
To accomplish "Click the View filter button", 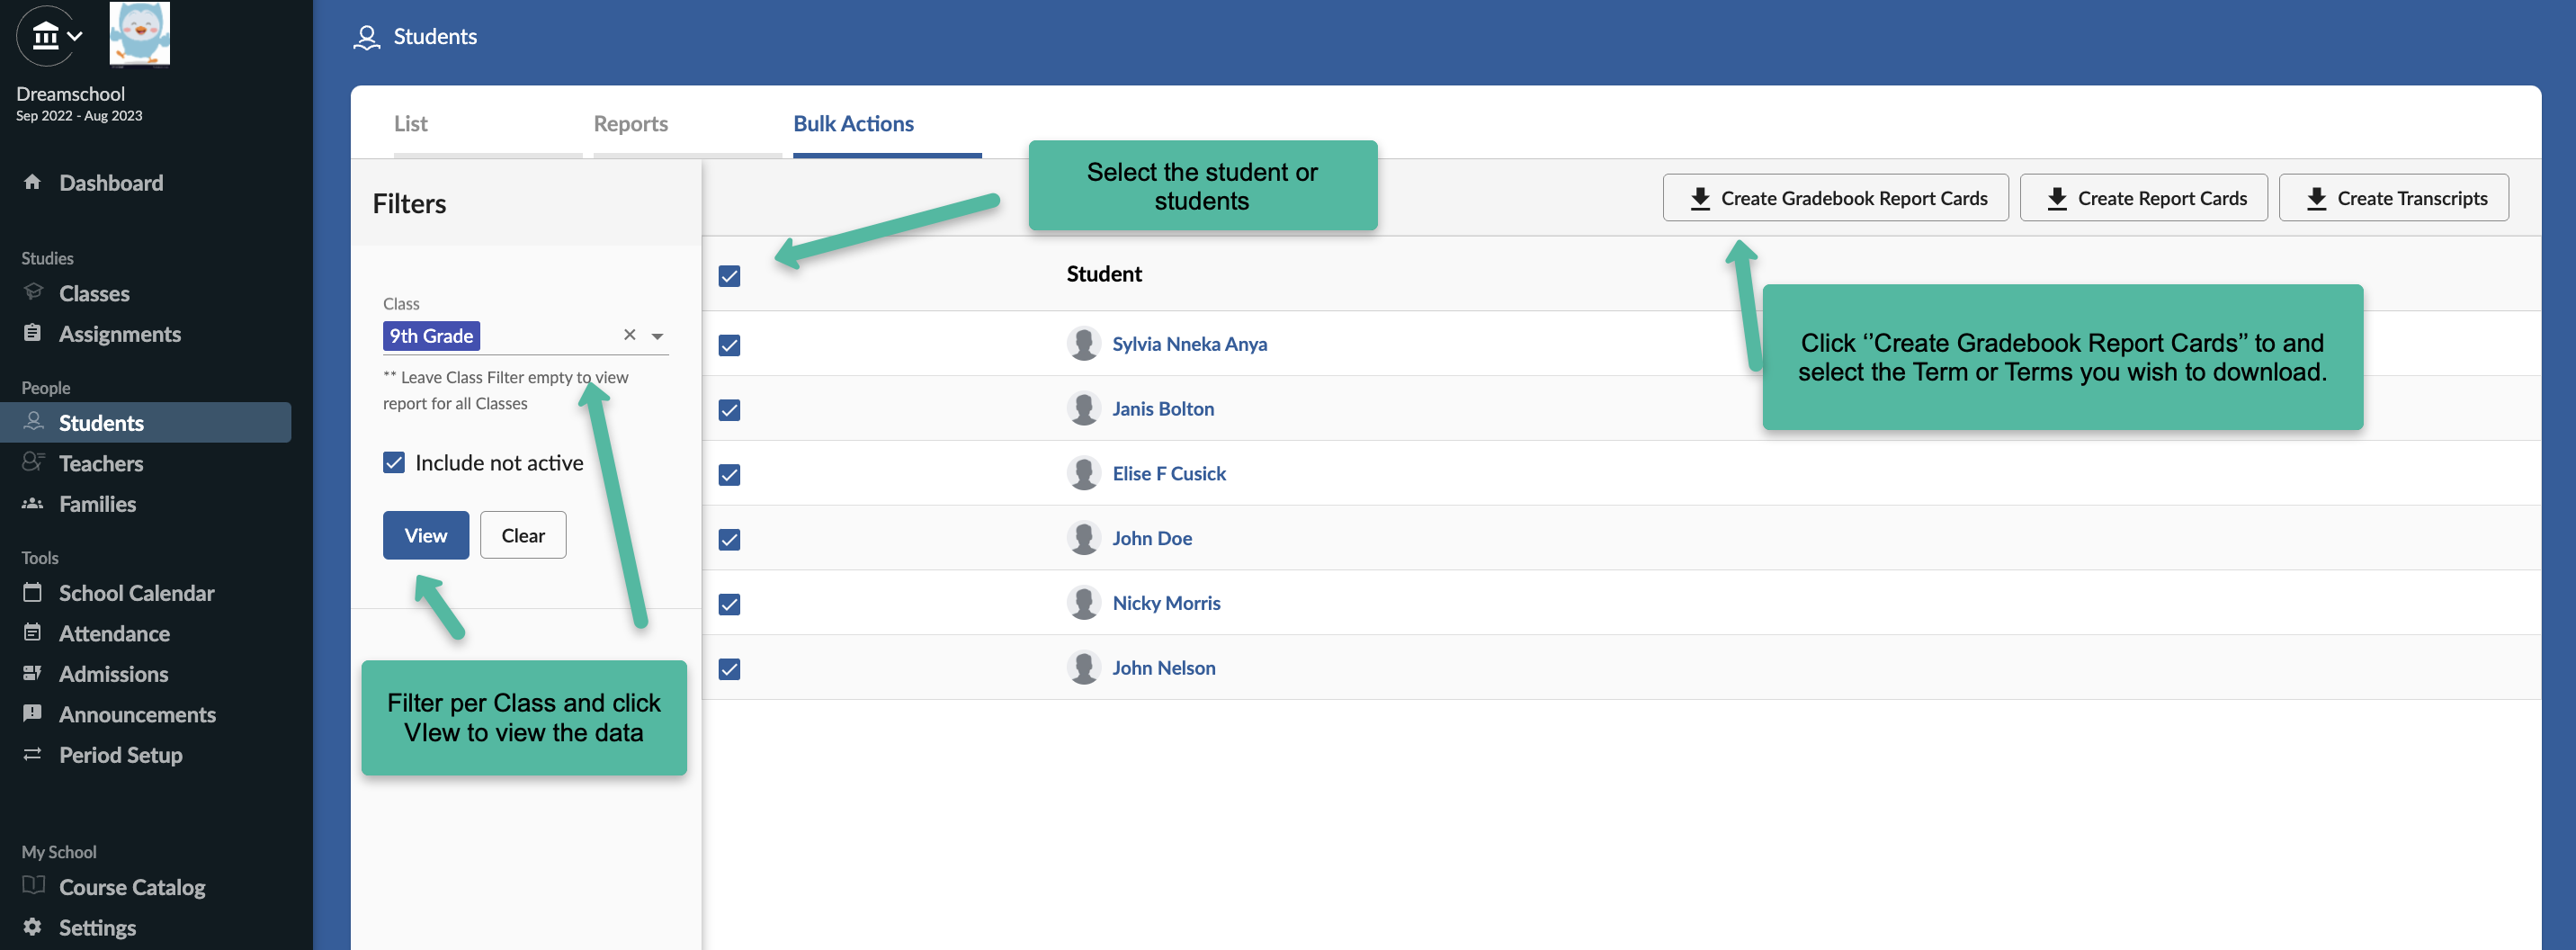I will coord(426,535).
